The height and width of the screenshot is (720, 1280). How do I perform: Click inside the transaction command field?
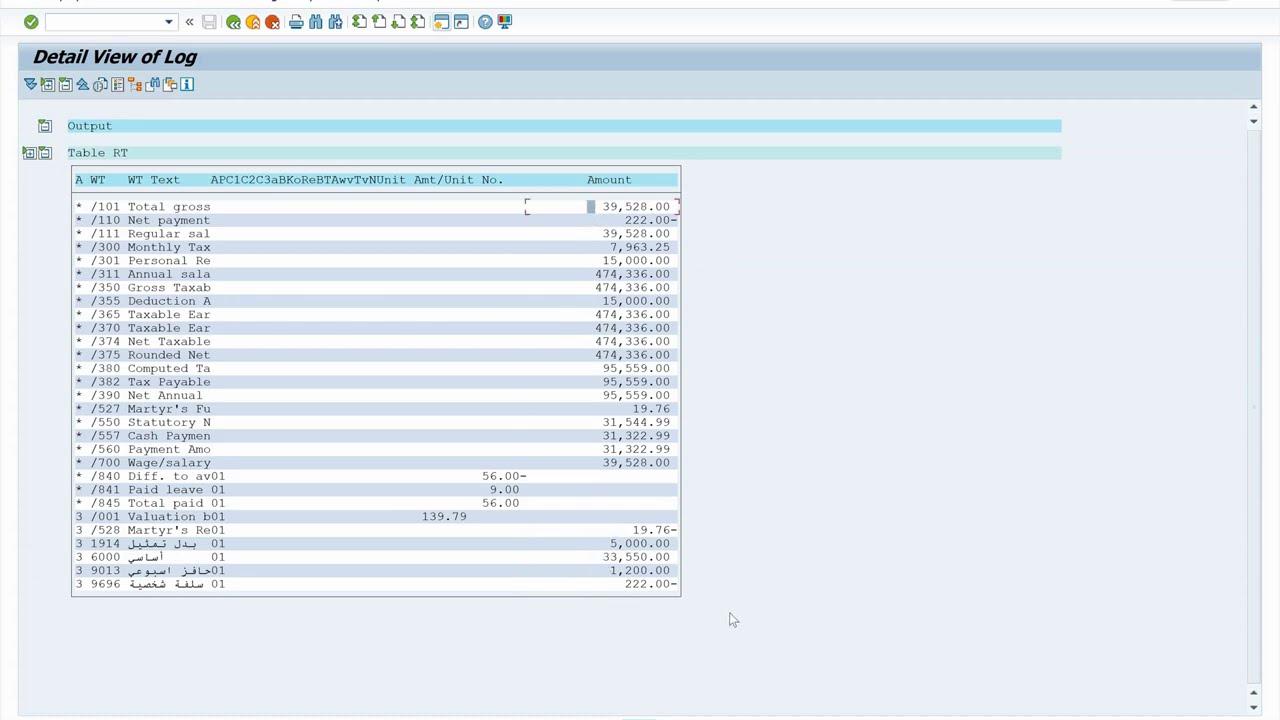[x=103, y=22]
